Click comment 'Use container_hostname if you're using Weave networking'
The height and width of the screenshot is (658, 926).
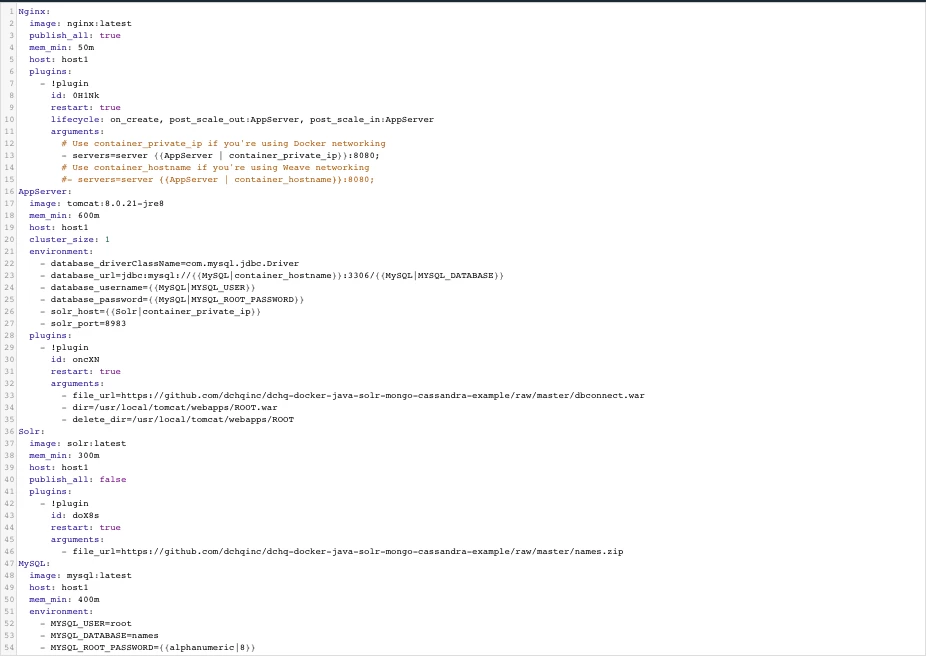coord(215,168)
